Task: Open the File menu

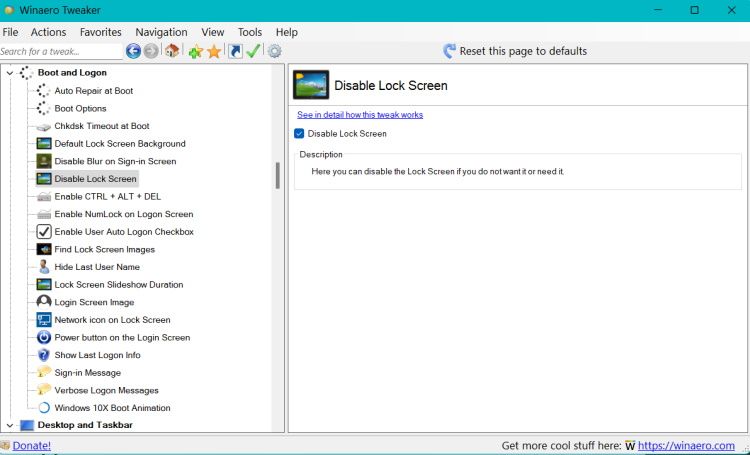Action: 10,32
